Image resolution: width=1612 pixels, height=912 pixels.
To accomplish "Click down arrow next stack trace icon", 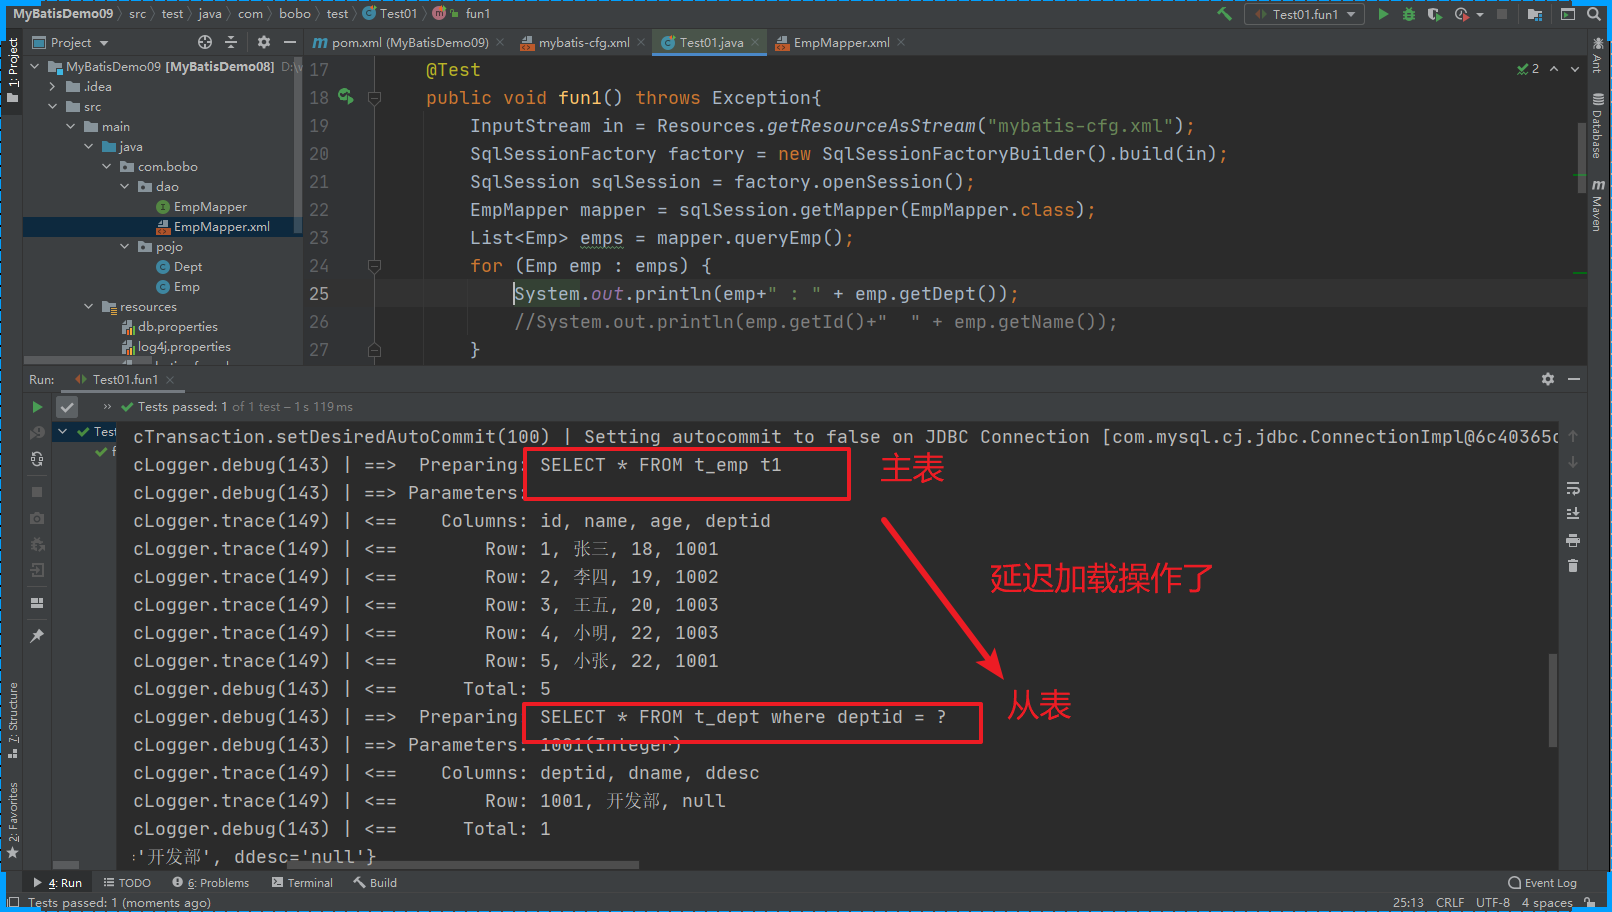I will (1573, 462).
